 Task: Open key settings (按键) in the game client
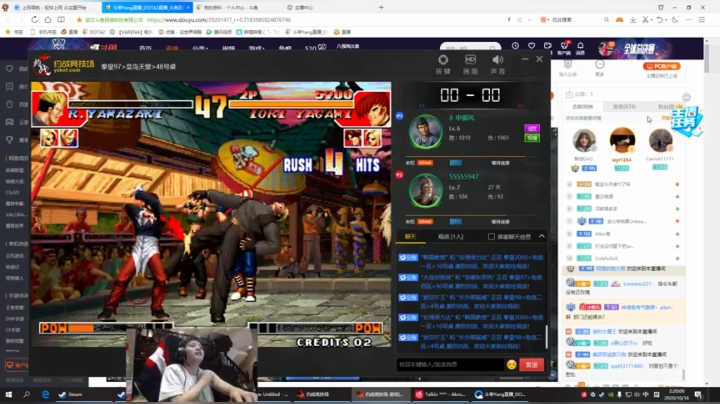point(443,64)
